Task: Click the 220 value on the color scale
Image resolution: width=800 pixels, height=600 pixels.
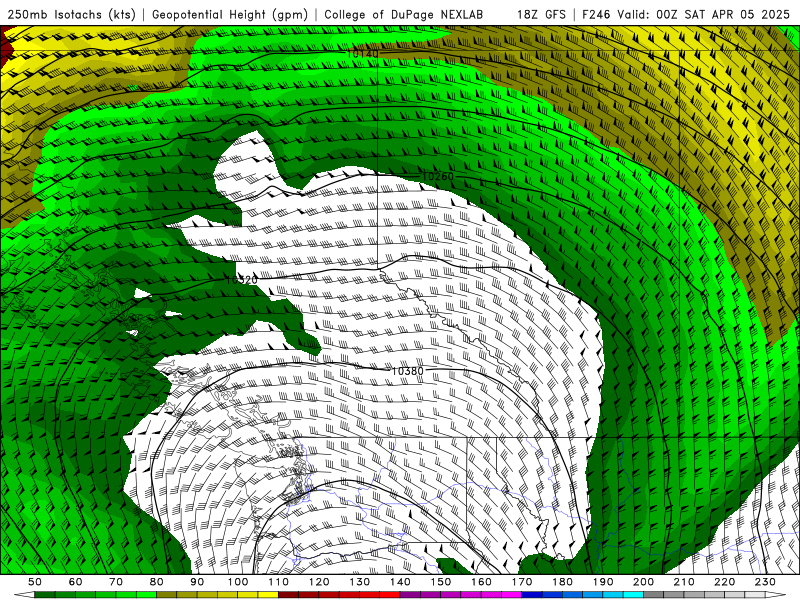Action: coord(724,582)
